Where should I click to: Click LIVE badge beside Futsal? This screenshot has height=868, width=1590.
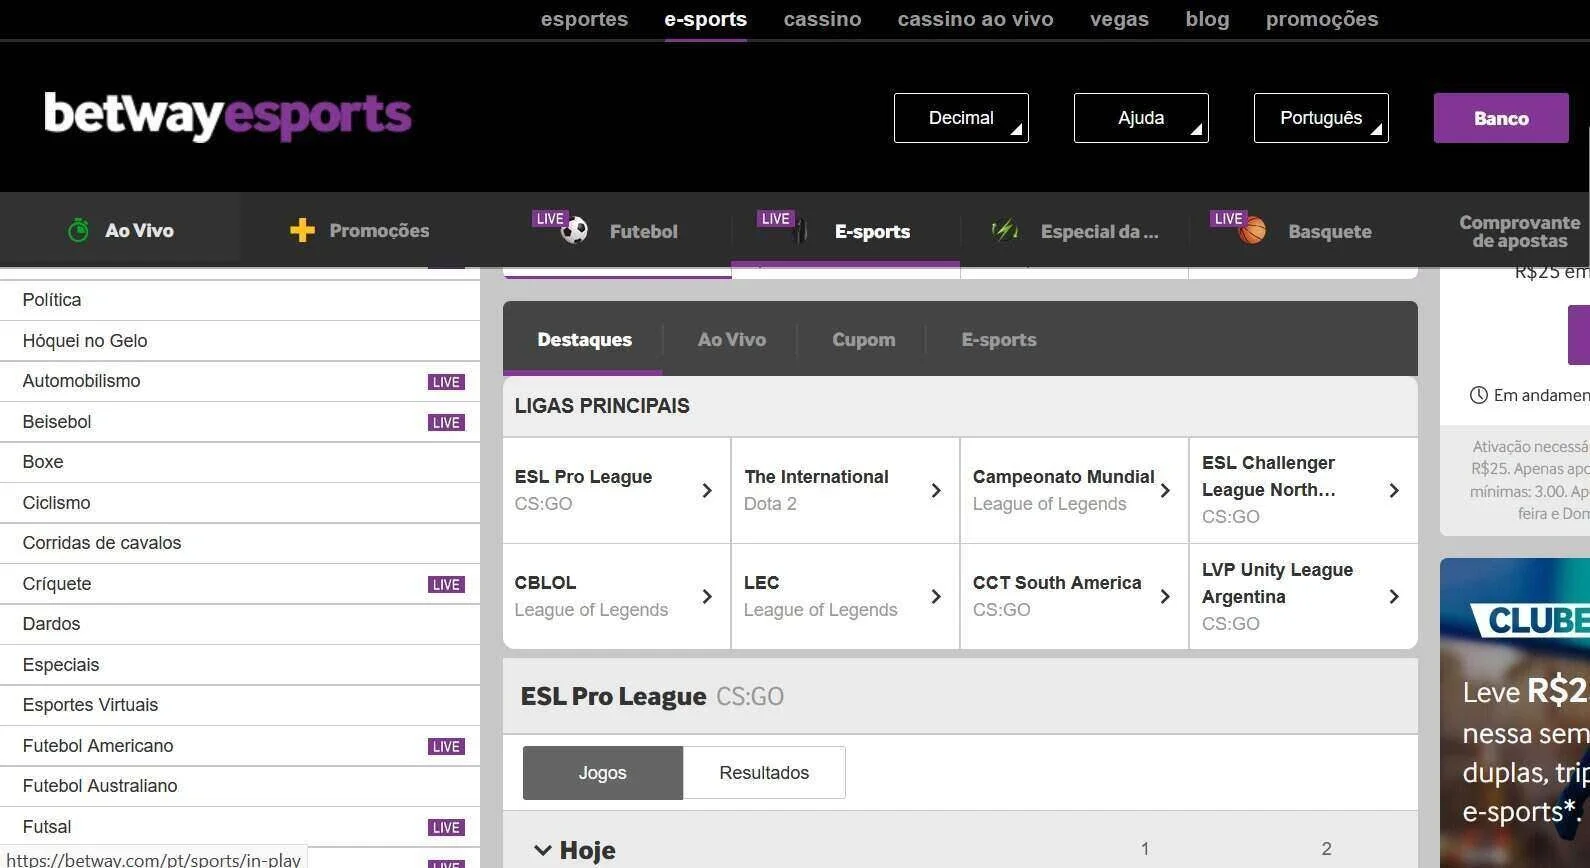coord(446,828)
